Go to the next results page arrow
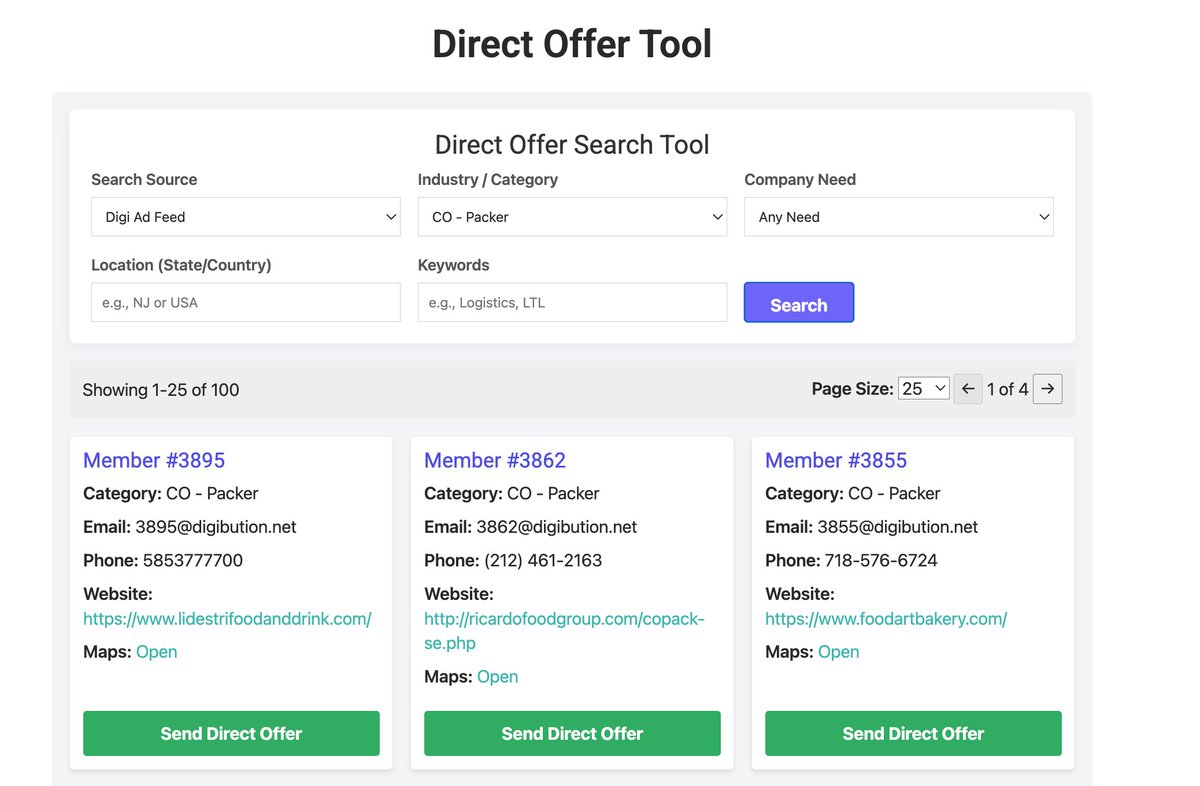 1047,389
